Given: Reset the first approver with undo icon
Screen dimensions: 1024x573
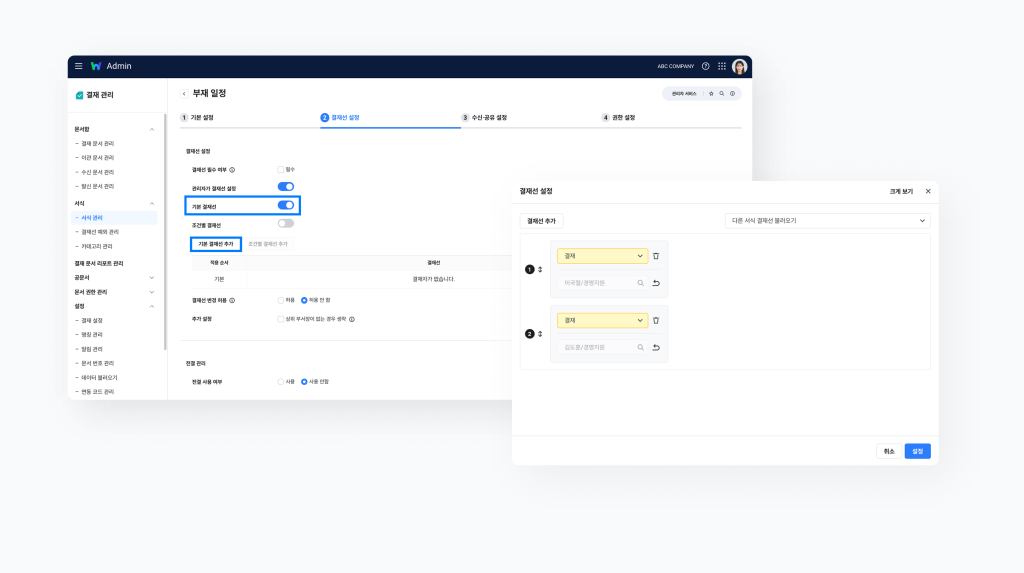Looking at the screenshot, I should (656, 283).
